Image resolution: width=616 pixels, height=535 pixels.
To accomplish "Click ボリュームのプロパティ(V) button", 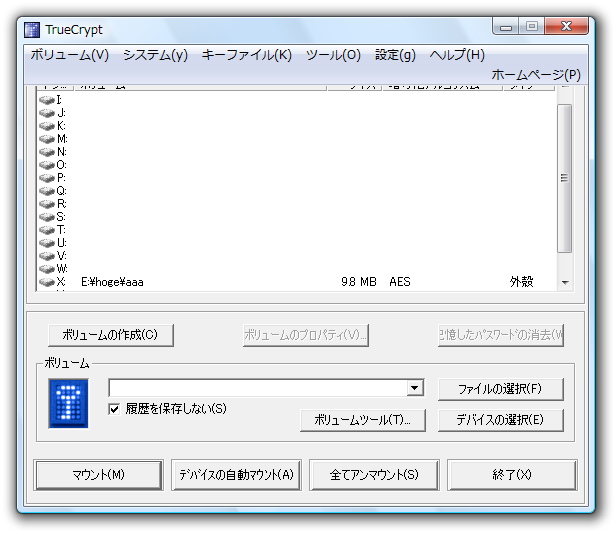I will [x=306, y=335].
